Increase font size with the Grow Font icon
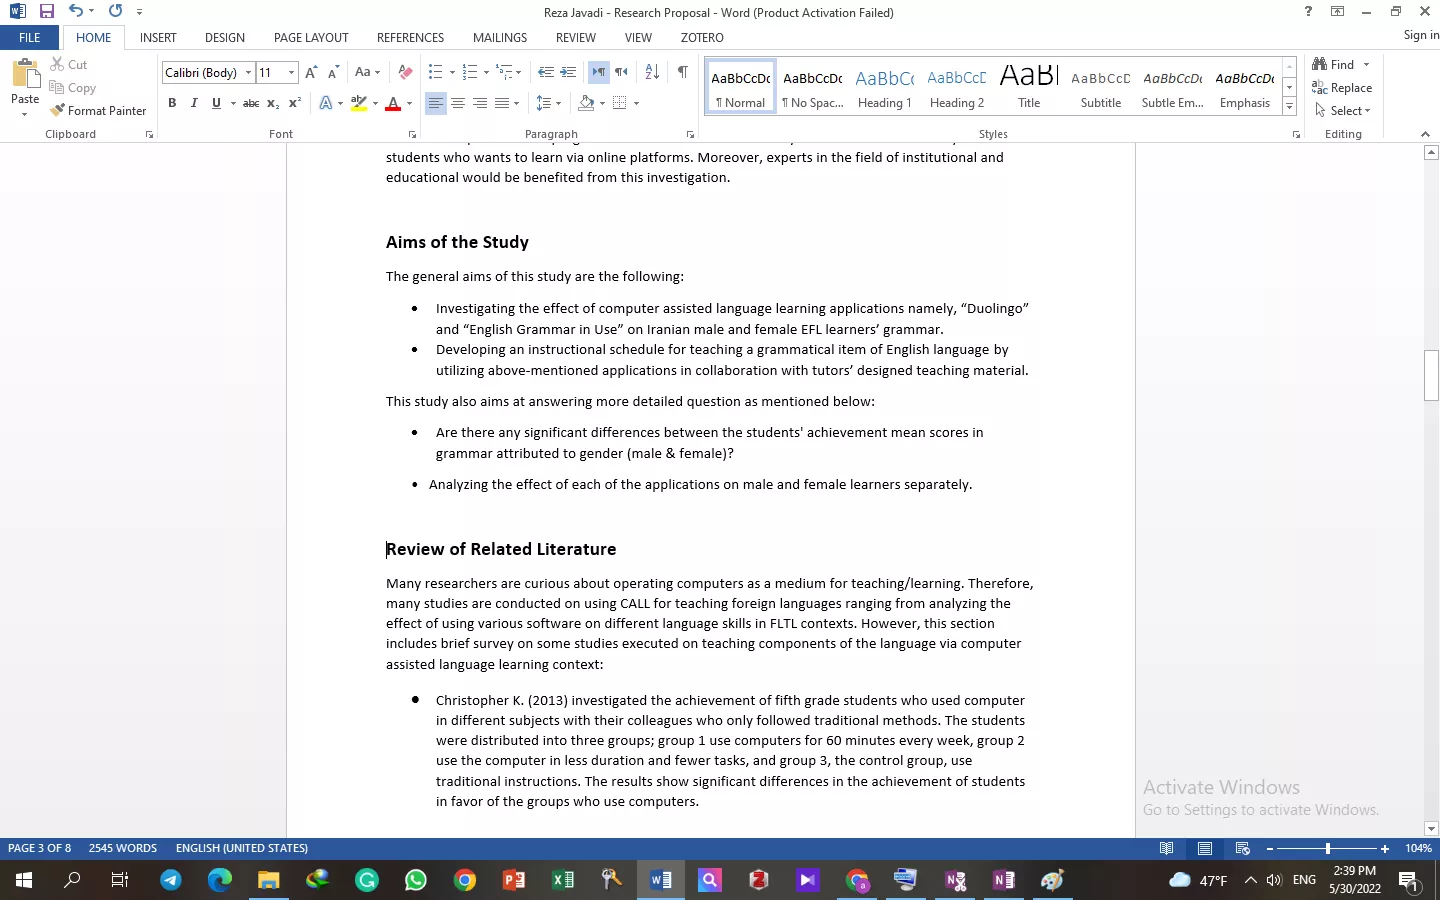Screen dimensions: 1440x900 point(311,73)
